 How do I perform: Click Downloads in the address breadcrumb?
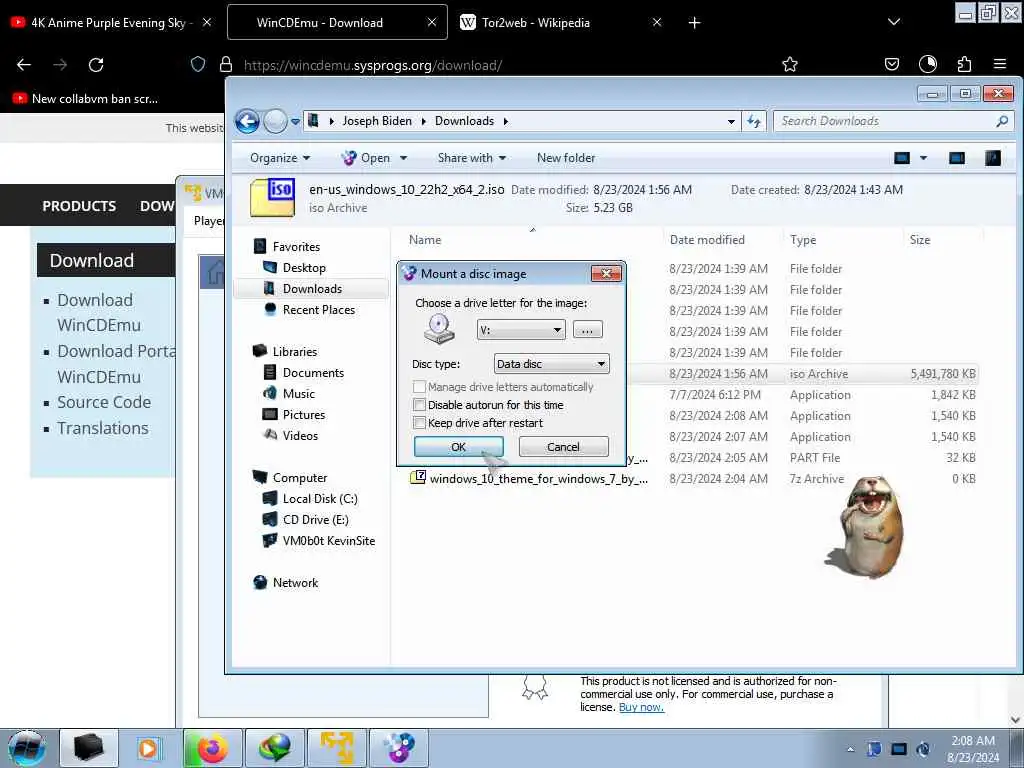pyautogui.click(x=464, y=121)
